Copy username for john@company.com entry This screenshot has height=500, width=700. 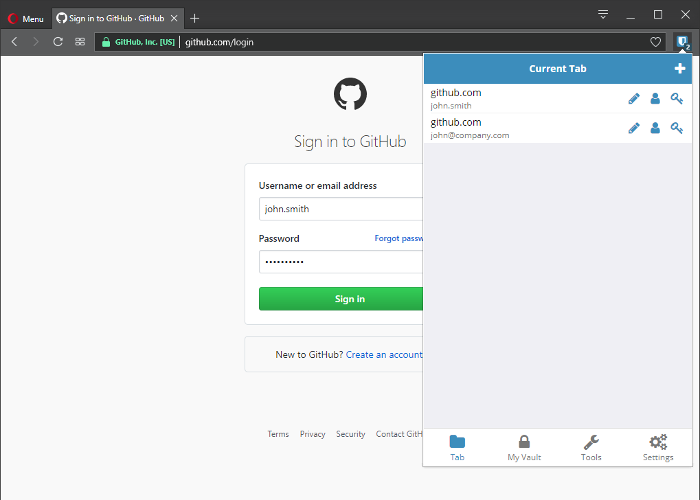pyautogui.click(x=655, y=128)
